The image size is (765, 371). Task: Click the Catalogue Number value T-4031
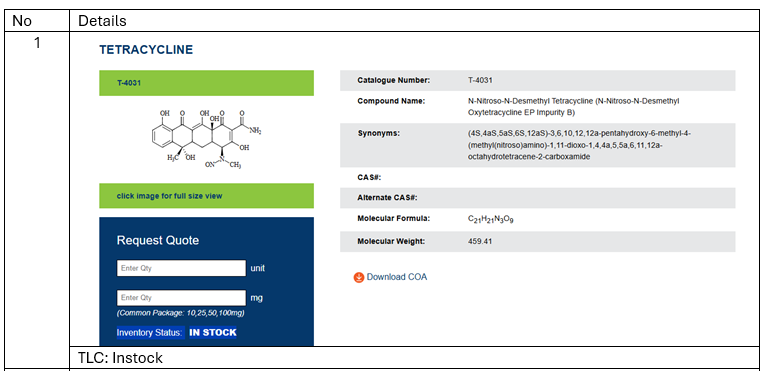(x=480, y=81)
